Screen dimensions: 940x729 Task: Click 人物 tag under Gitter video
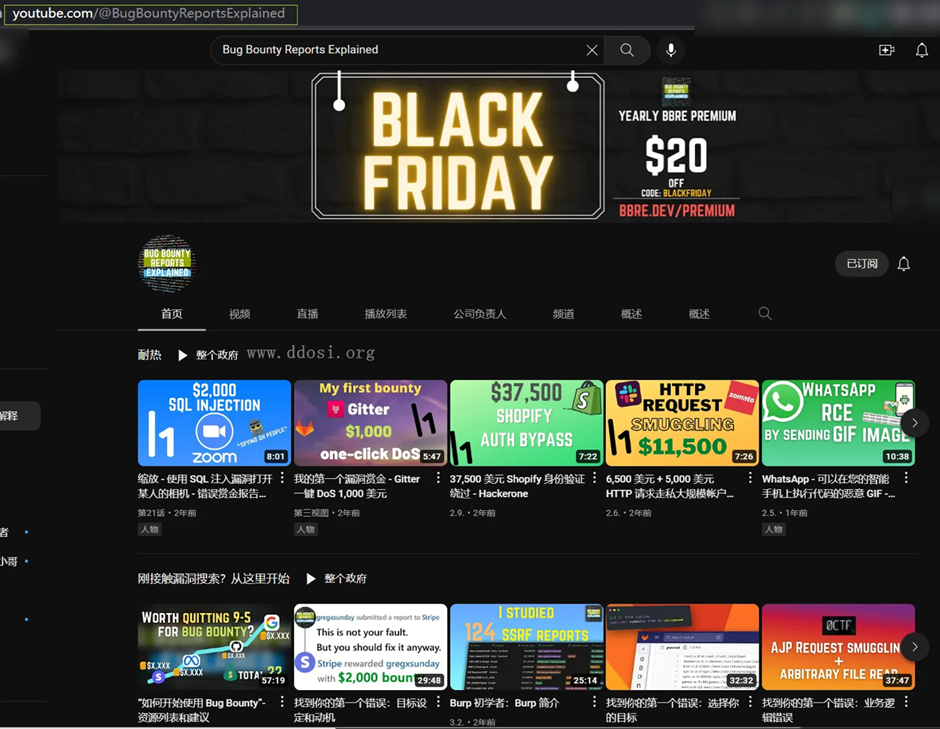(x=305, y=529)
